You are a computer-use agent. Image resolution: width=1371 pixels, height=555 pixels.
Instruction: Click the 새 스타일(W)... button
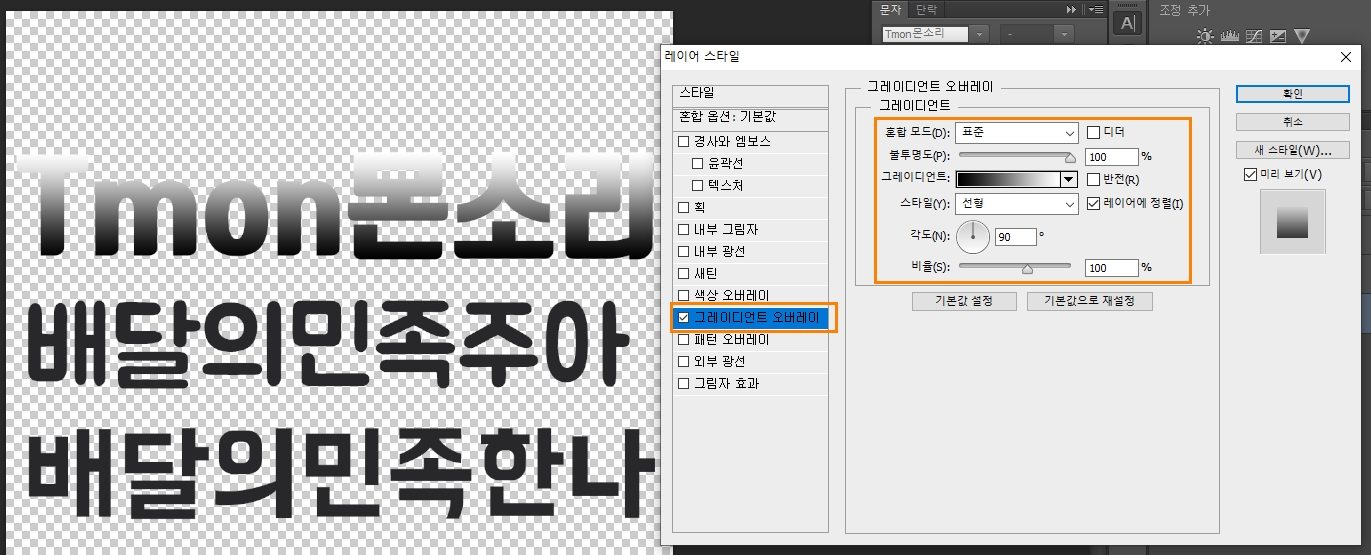1293,150
